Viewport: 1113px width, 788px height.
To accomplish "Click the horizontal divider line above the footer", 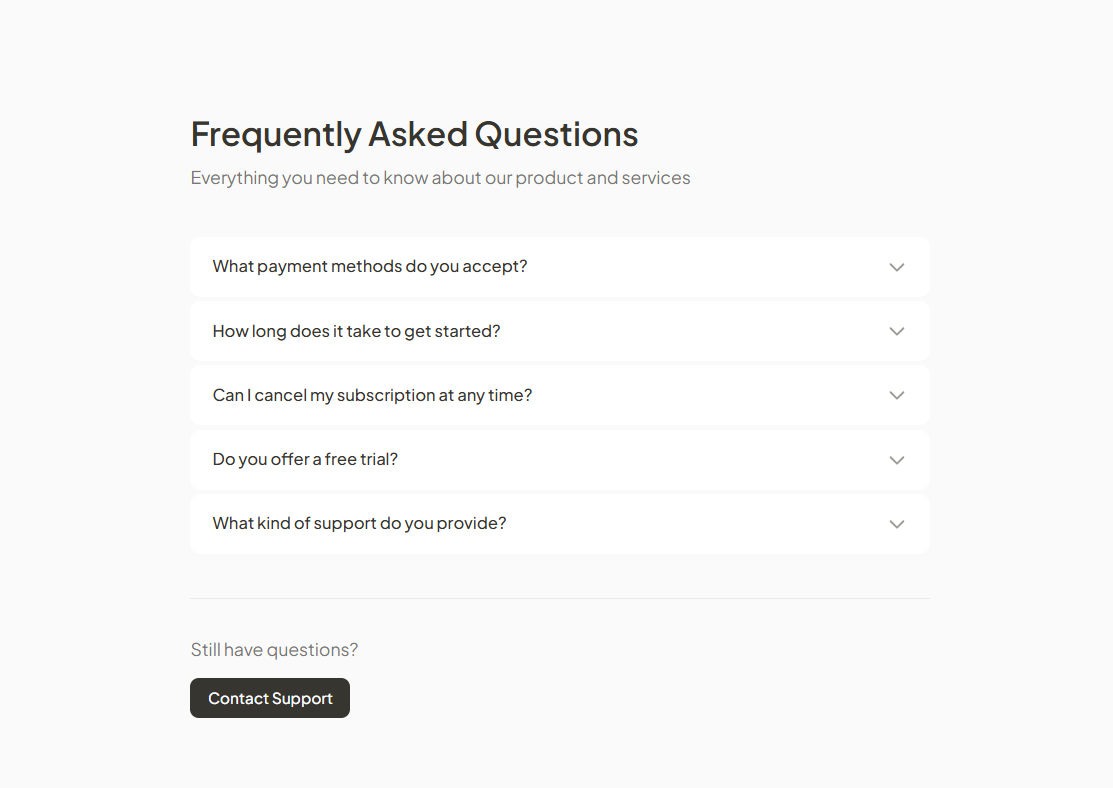I will (560, 598).
